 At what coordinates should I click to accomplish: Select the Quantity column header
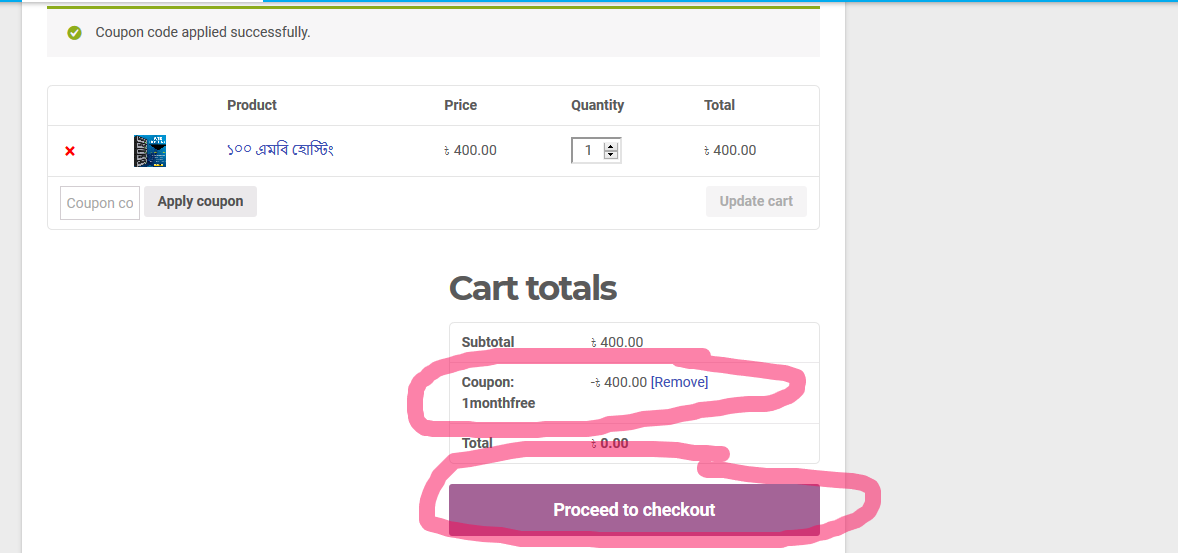coord(598,105)
